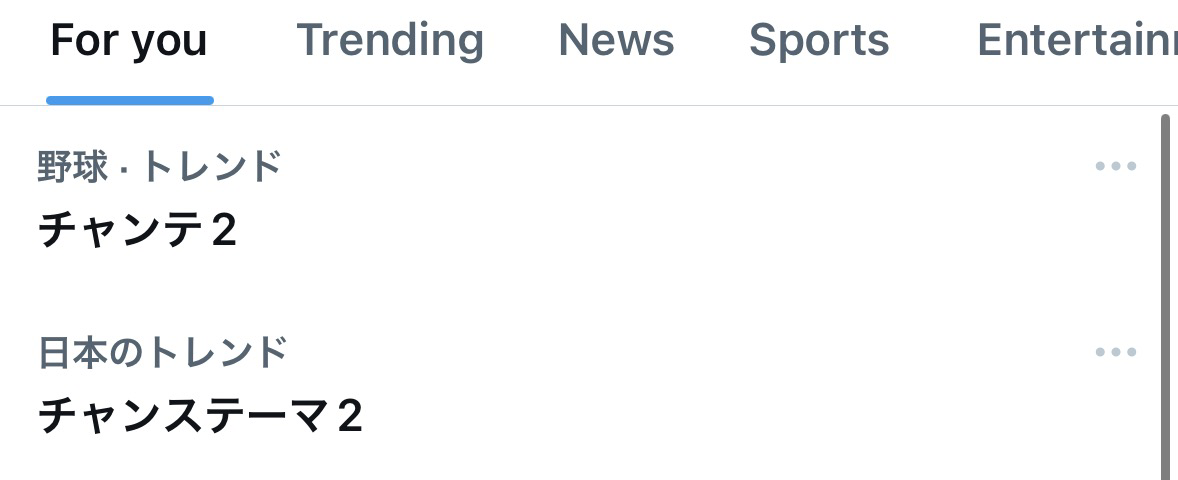This screenshot has height=480, width=1178.
Task: Open the チャンテ2 trending topic
Action: 138,231
